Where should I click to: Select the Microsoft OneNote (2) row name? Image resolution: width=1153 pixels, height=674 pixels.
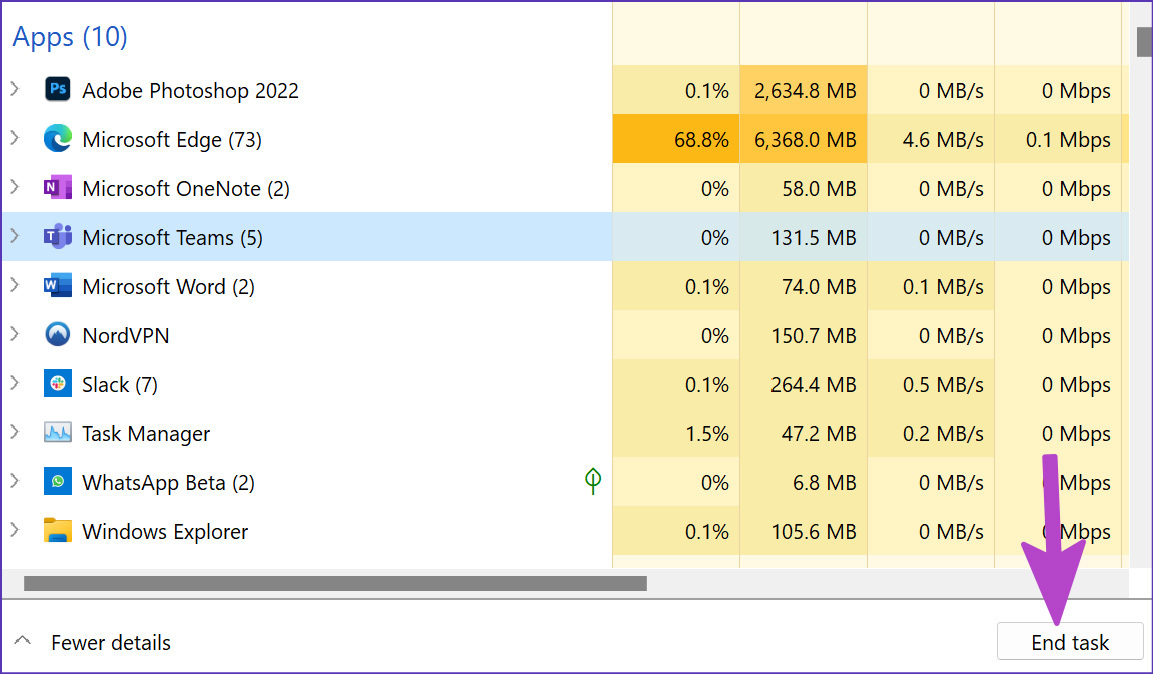pyautogui.click(x=186, y=189)
